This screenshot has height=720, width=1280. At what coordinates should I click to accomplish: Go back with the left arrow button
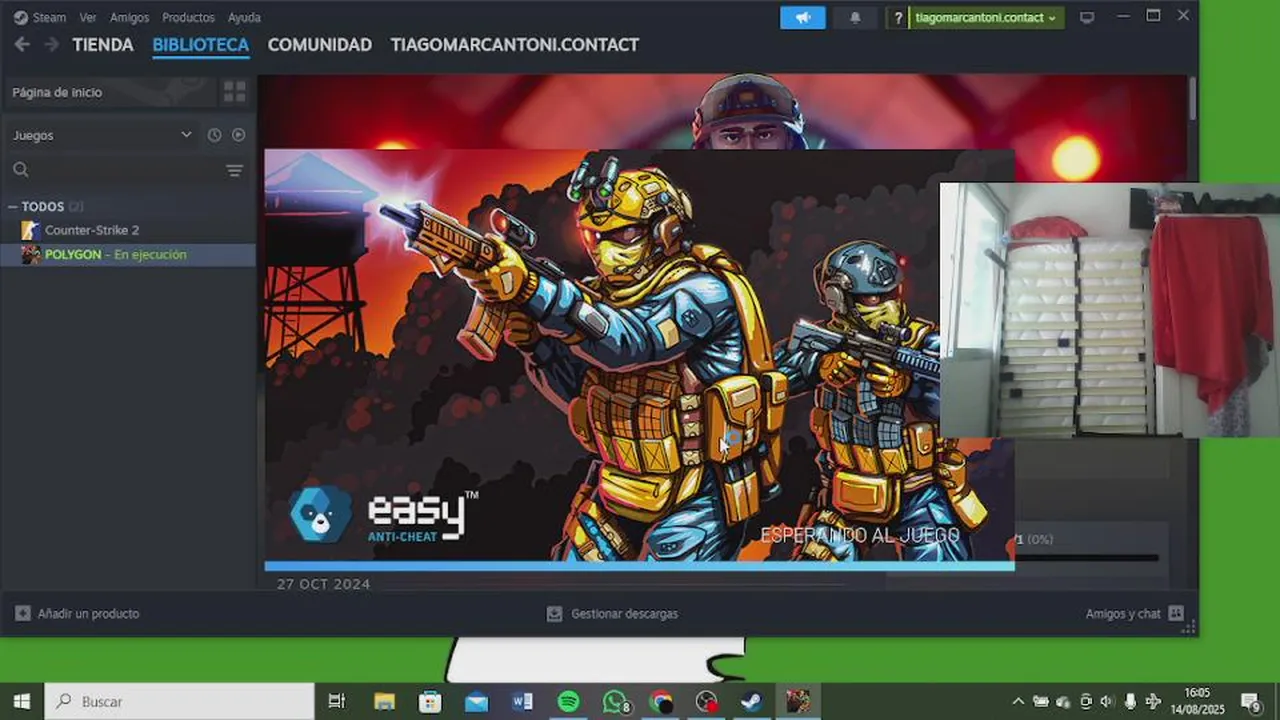pos(22,44)
